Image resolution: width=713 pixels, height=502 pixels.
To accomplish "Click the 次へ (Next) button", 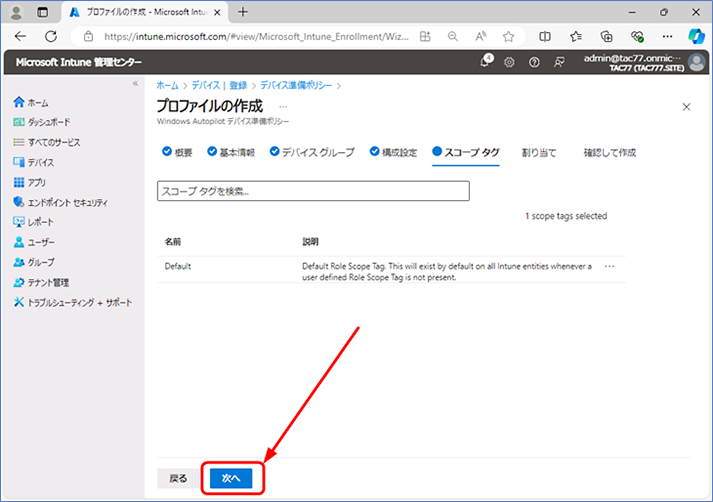I will point(231,478).
